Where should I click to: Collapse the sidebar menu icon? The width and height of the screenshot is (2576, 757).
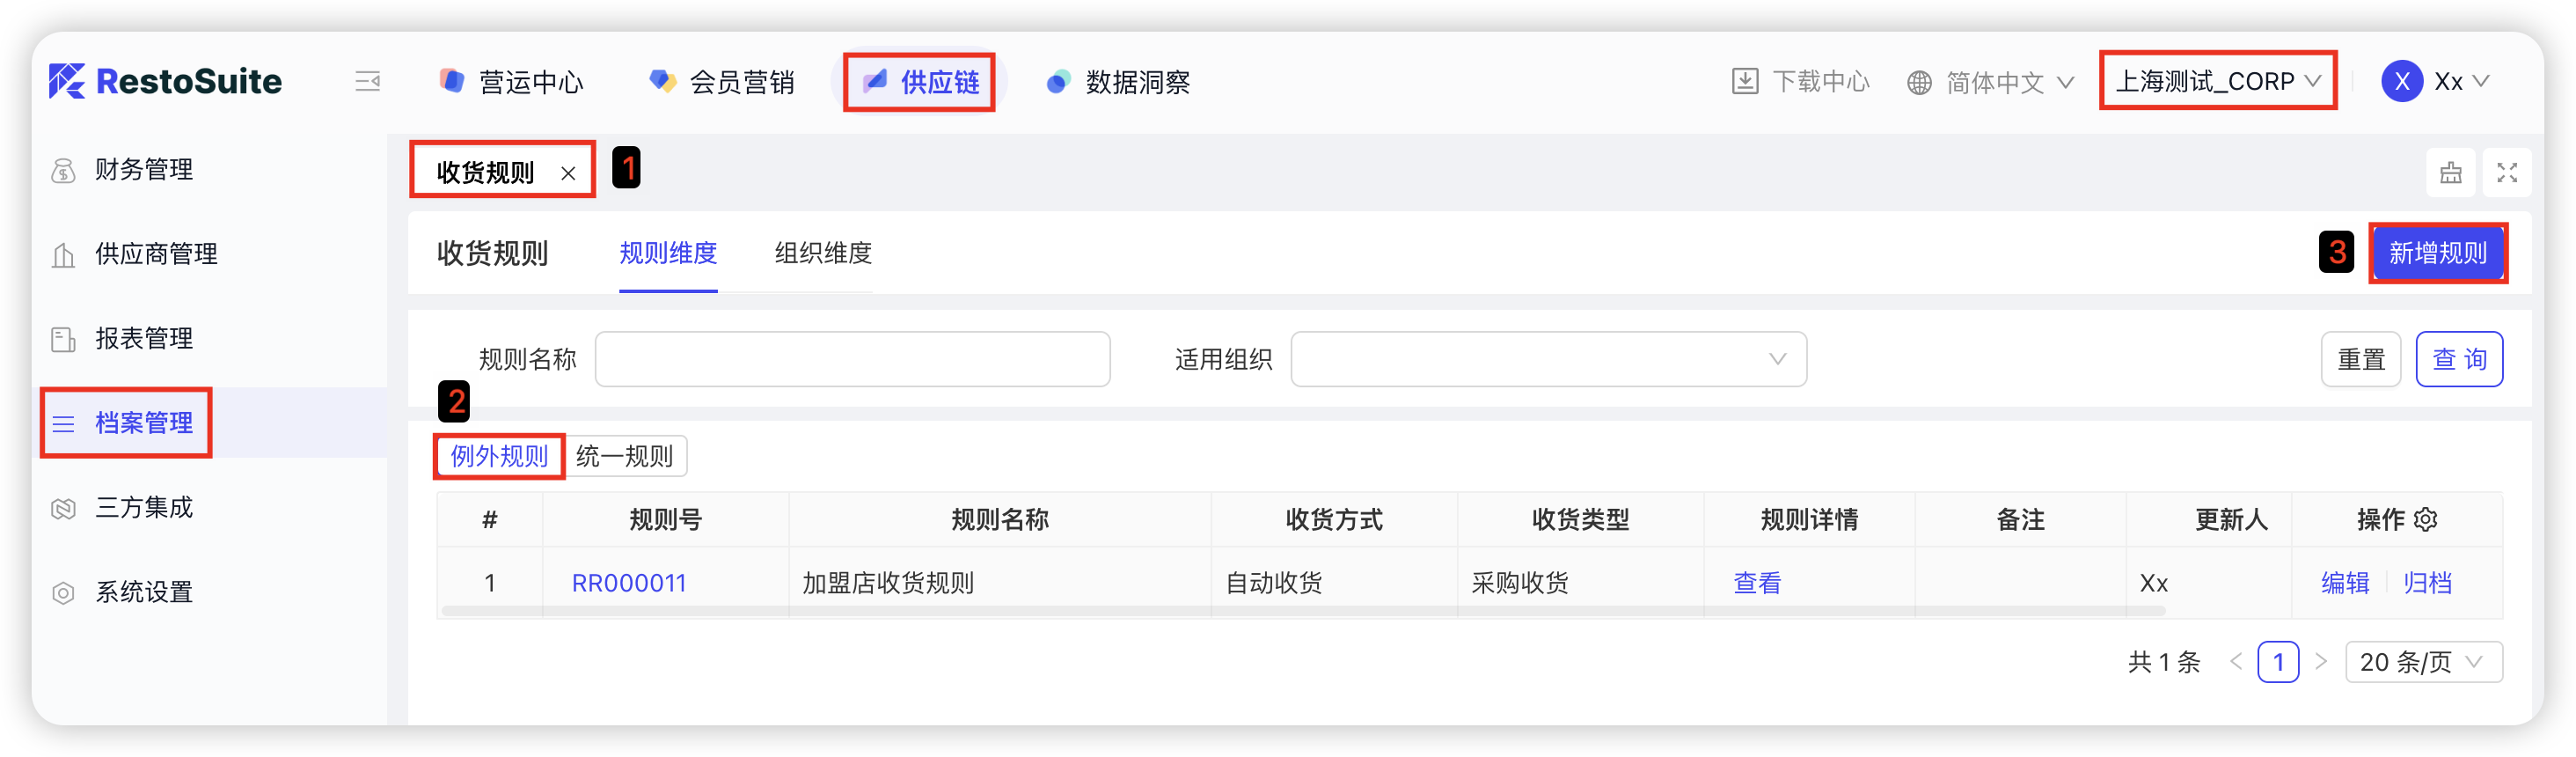(367, 82)
